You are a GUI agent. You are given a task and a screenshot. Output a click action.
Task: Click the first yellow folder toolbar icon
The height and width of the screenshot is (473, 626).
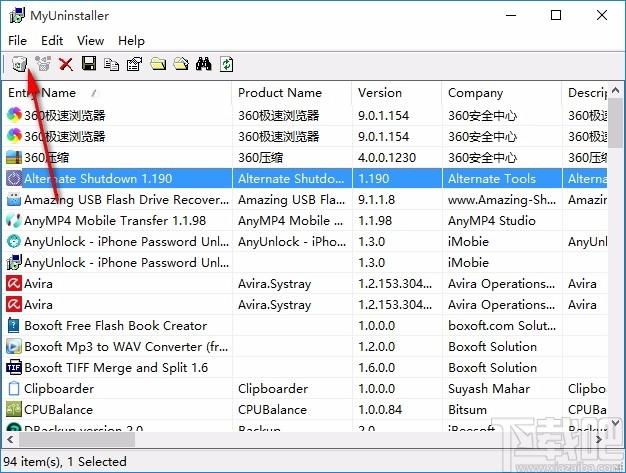pos(158,64)
